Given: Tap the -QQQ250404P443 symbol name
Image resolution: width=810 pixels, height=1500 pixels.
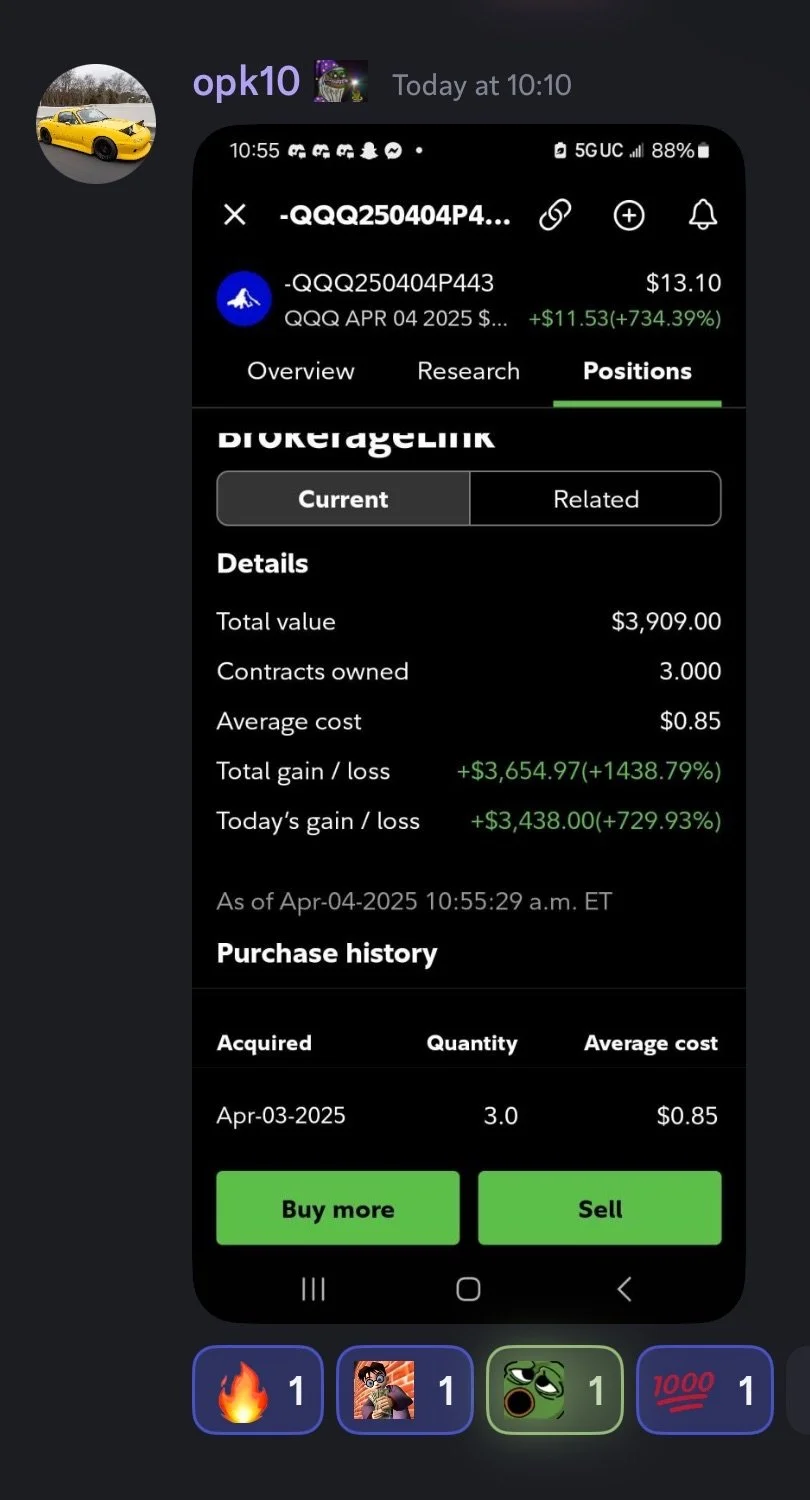Looking at the screenshot, I should tap(389, 283).
